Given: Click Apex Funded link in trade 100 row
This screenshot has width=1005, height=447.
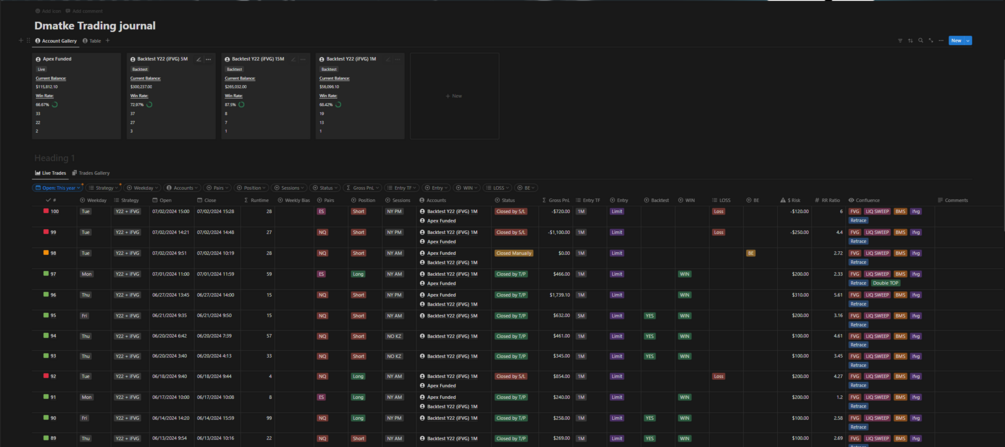Looking at the screenshot, I should coord(438,221).
